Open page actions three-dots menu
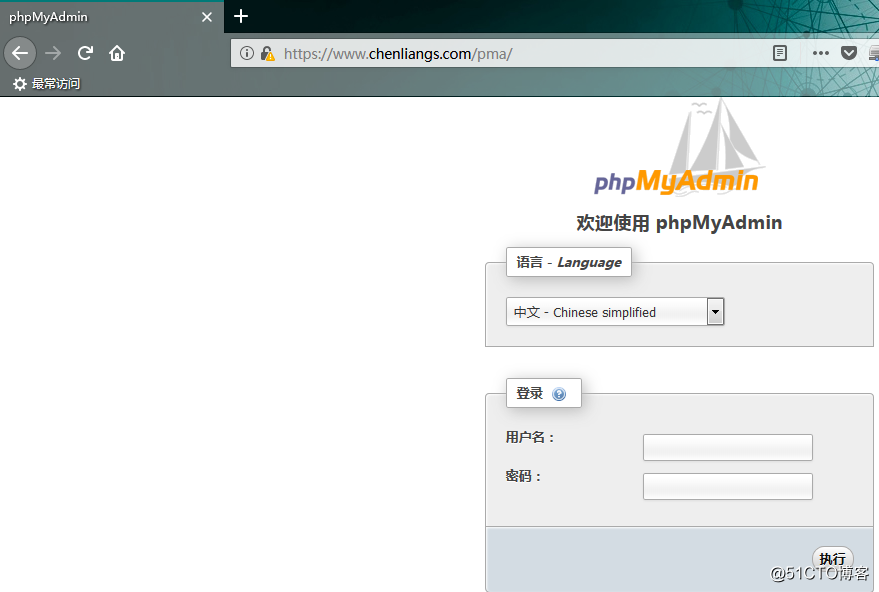The height and width of the screenshot is (592, 879). click(821, 53)
